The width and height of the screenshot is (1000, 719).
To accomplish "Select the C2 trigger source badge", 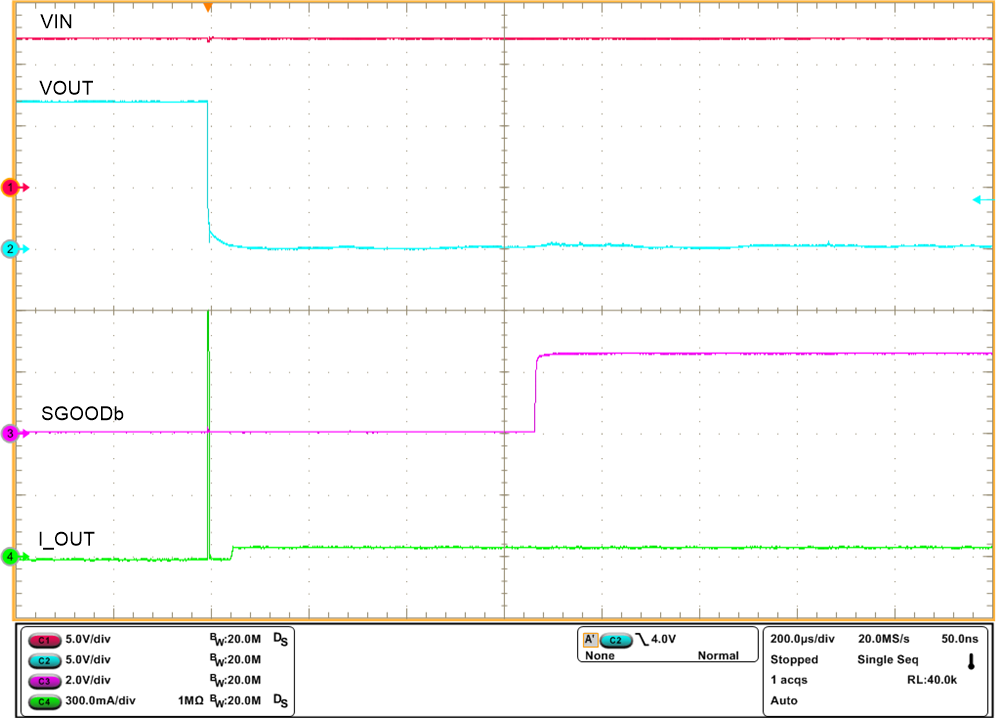I will coord(616,640).
